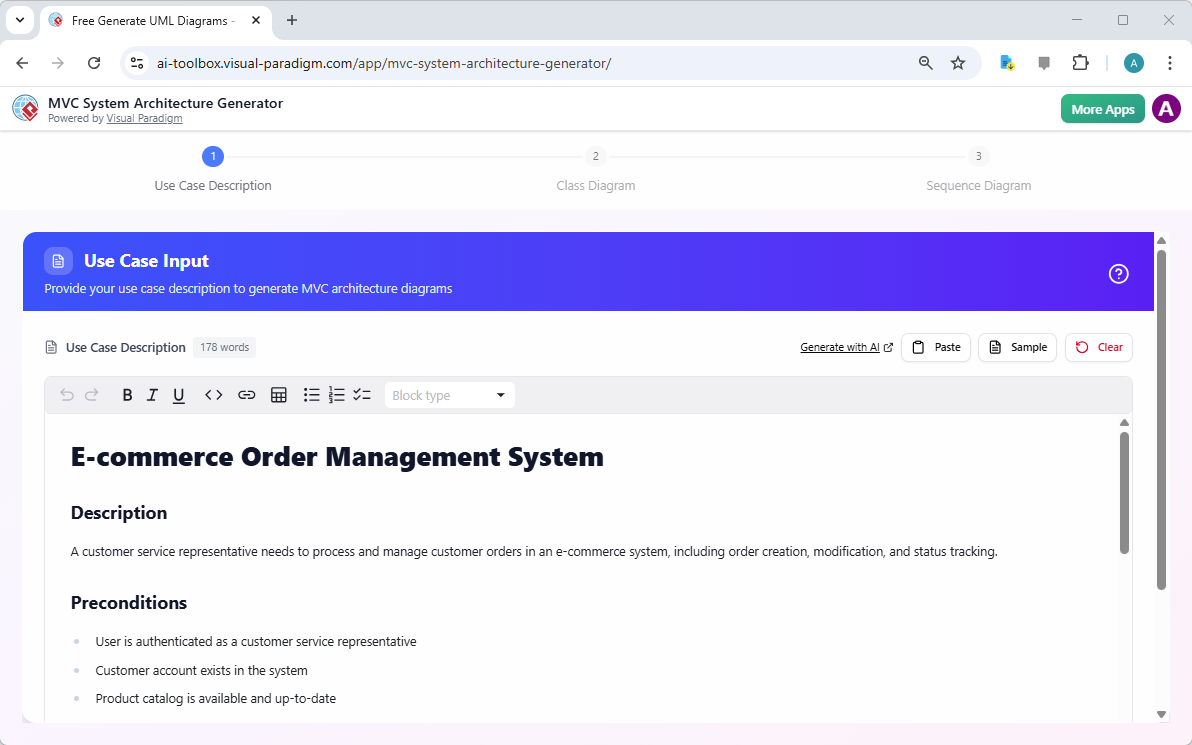Load the Sample use case description
The width and height of the screenshot is (1192, 745).
click(x=1017, y=347)
